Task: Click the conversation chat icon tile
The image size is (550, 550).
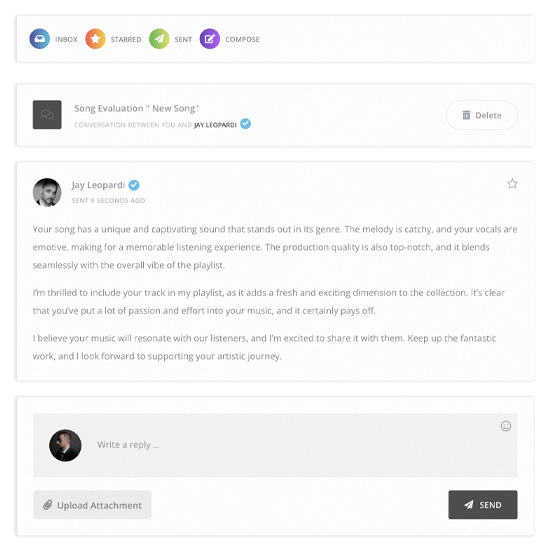Action: click(47, 115)
